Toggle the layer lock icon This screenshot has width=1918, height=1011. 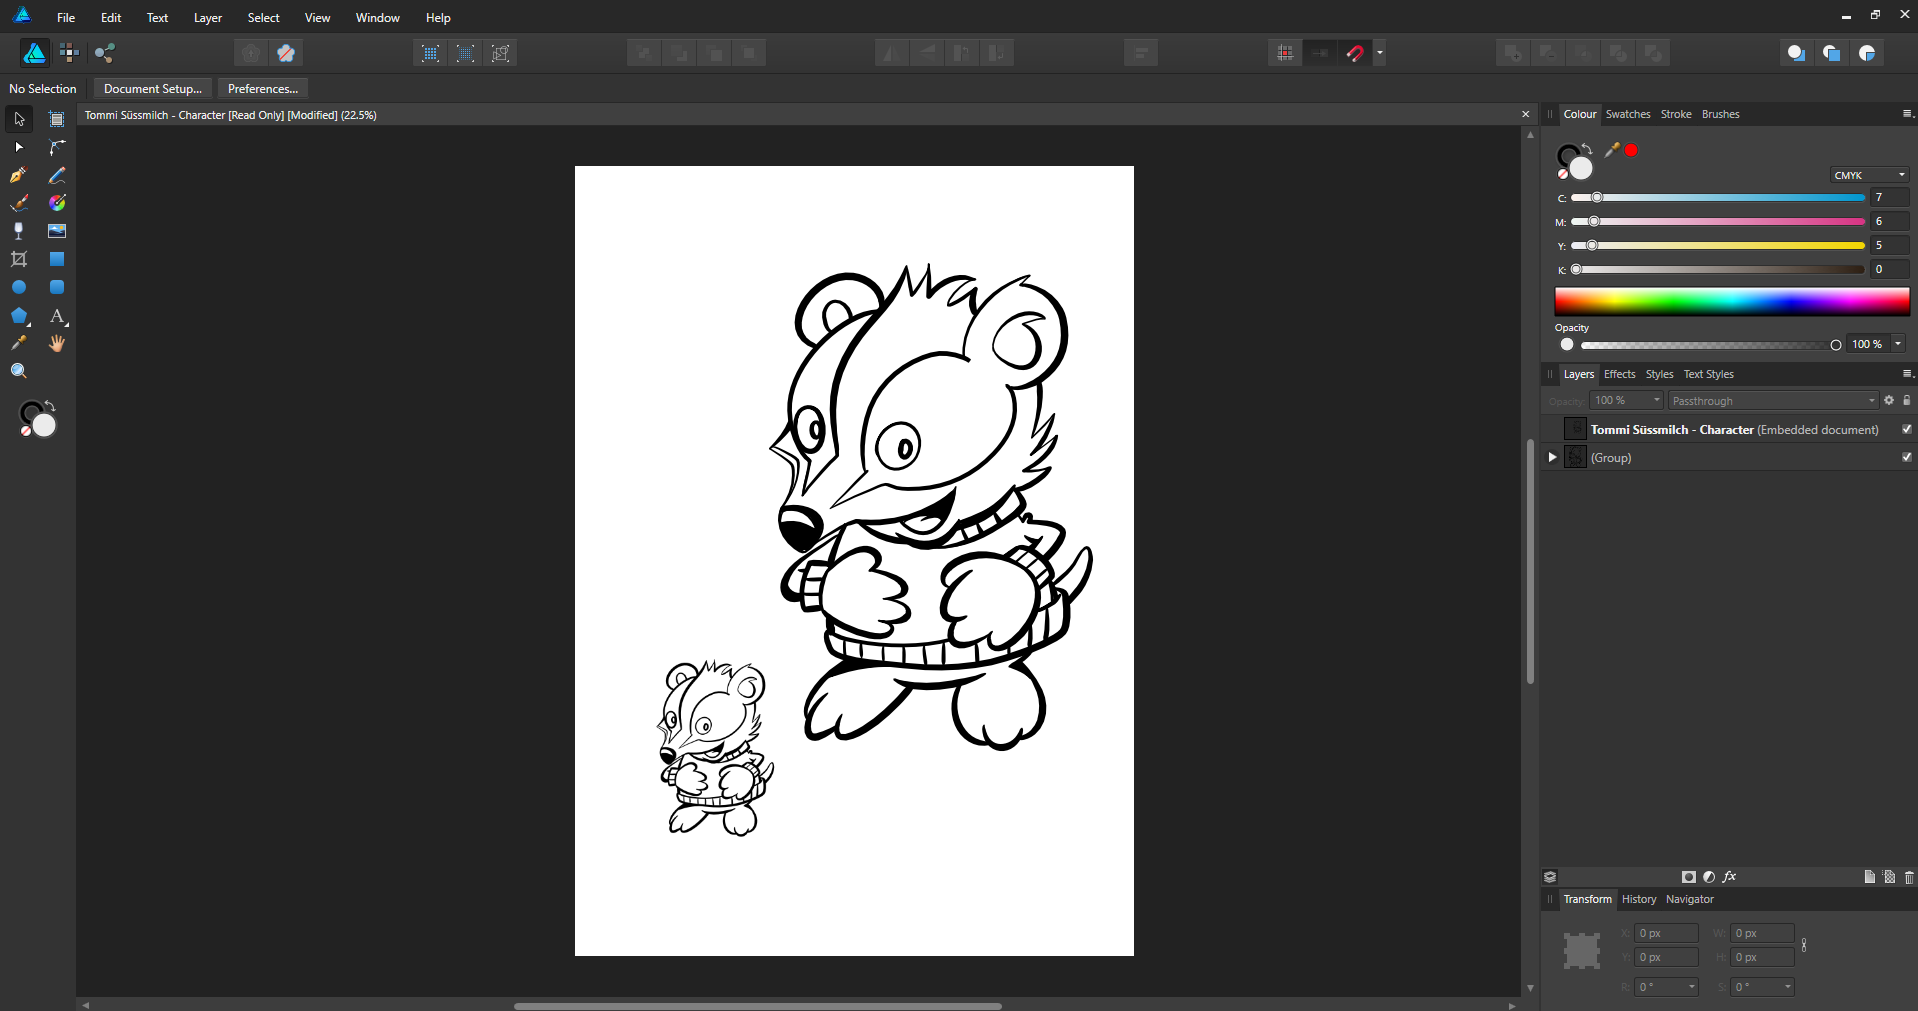(1907, 401)
